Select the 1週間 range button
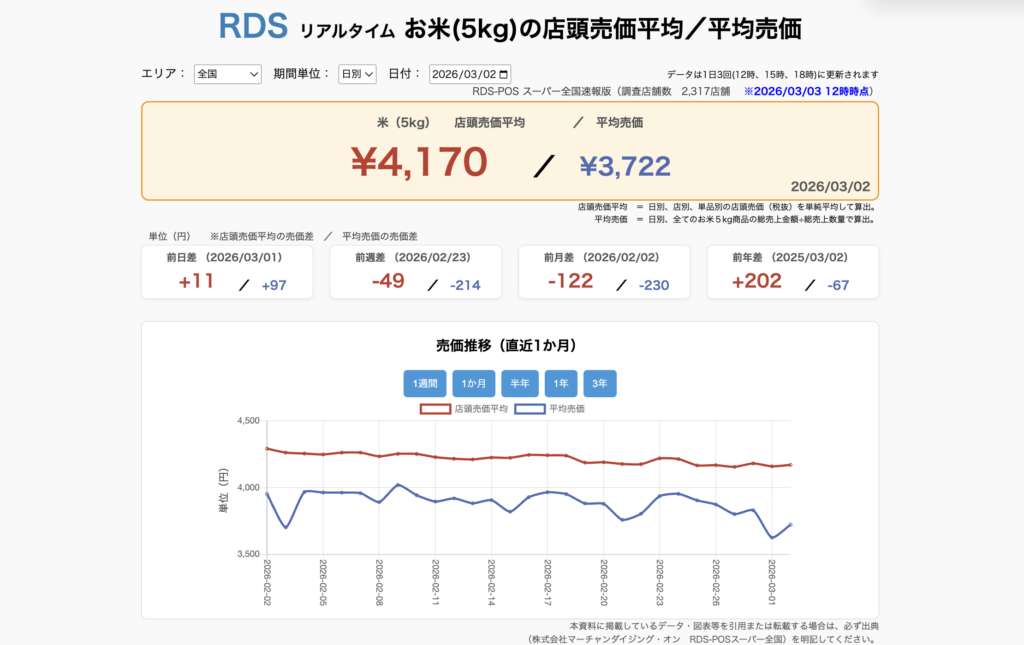 pos(424,383)
